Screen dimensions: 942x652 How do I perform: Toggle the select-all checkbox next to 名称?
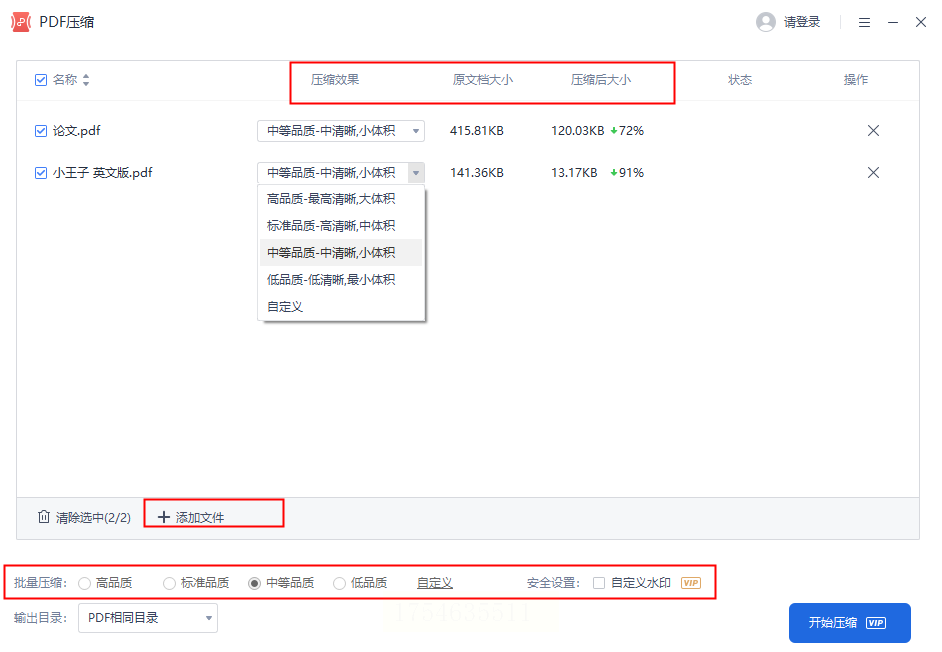(x=41, y=80)
